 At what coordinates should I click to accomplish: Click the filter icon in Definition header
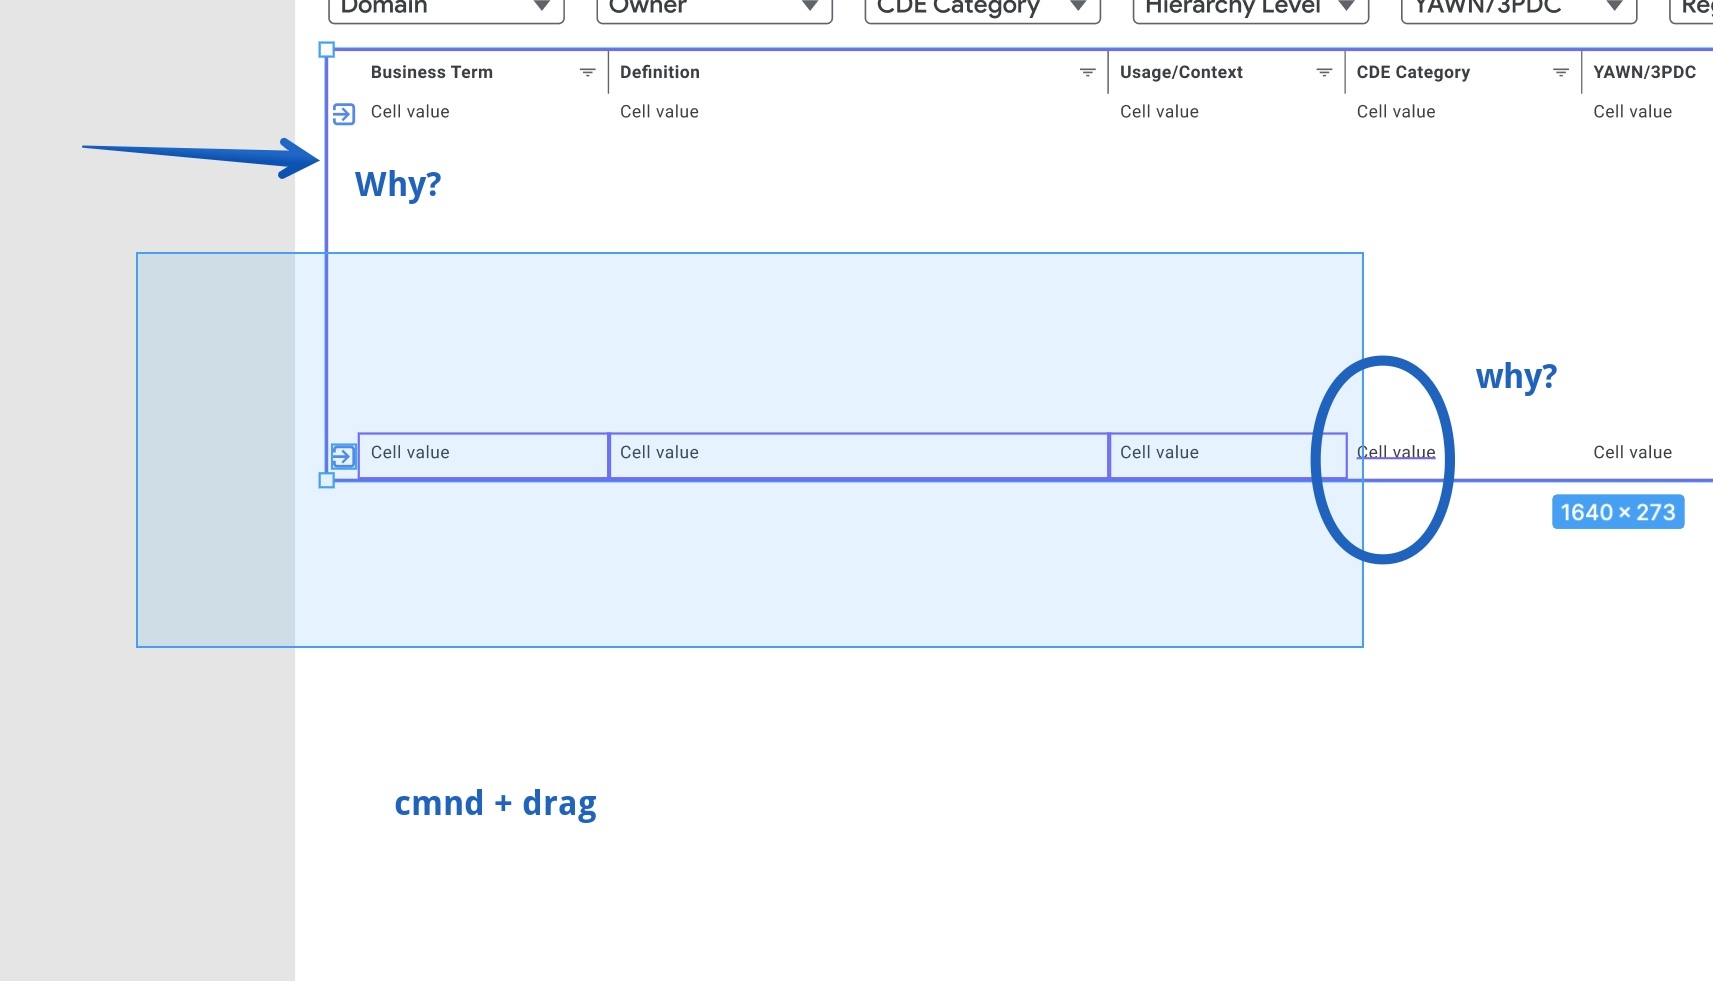1088,72
